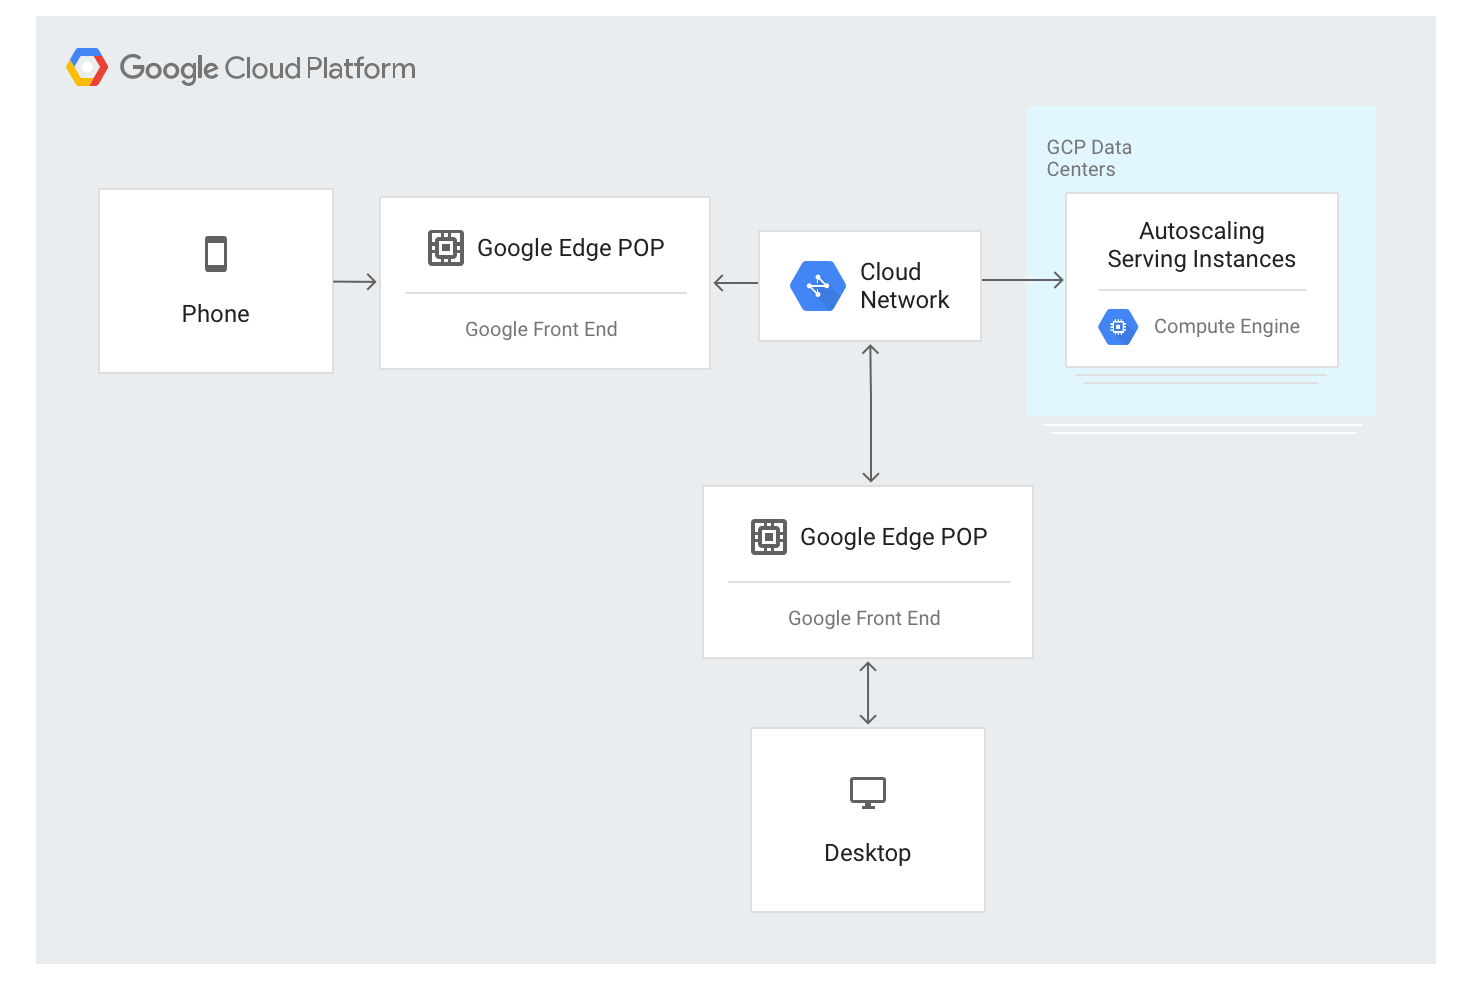Click the arrow from Phone to Google Edge POP
The height and width of the screenshot is (994, 1472).
pyautogui.click(x=355, y=282)
